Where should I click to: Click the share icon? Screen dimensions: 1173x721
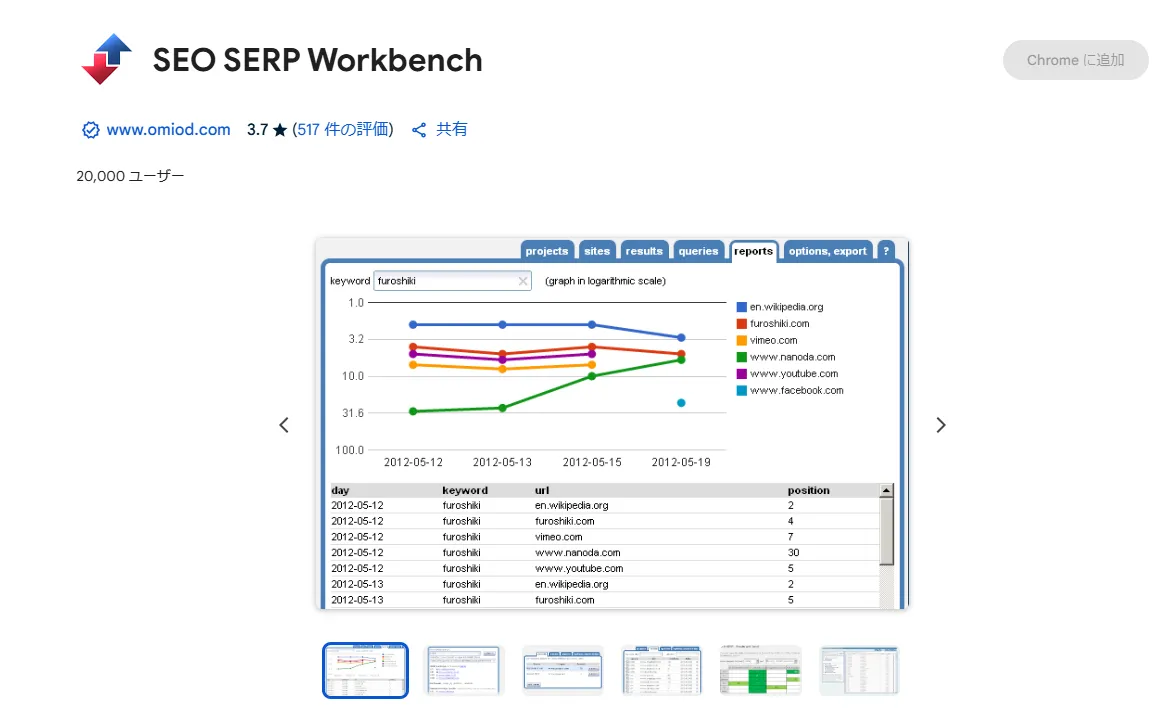pos(419,130)
